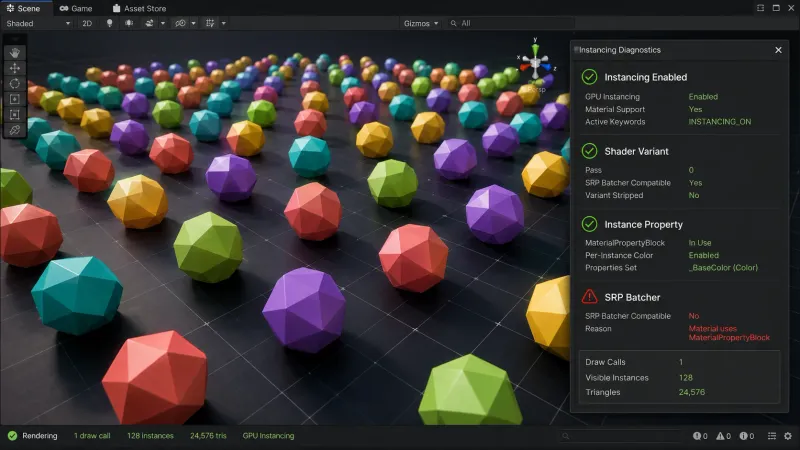Click the red 'Material uses MaterialPropertyBlock' reason
The image size is (800, 450).
tap(729, 333)
